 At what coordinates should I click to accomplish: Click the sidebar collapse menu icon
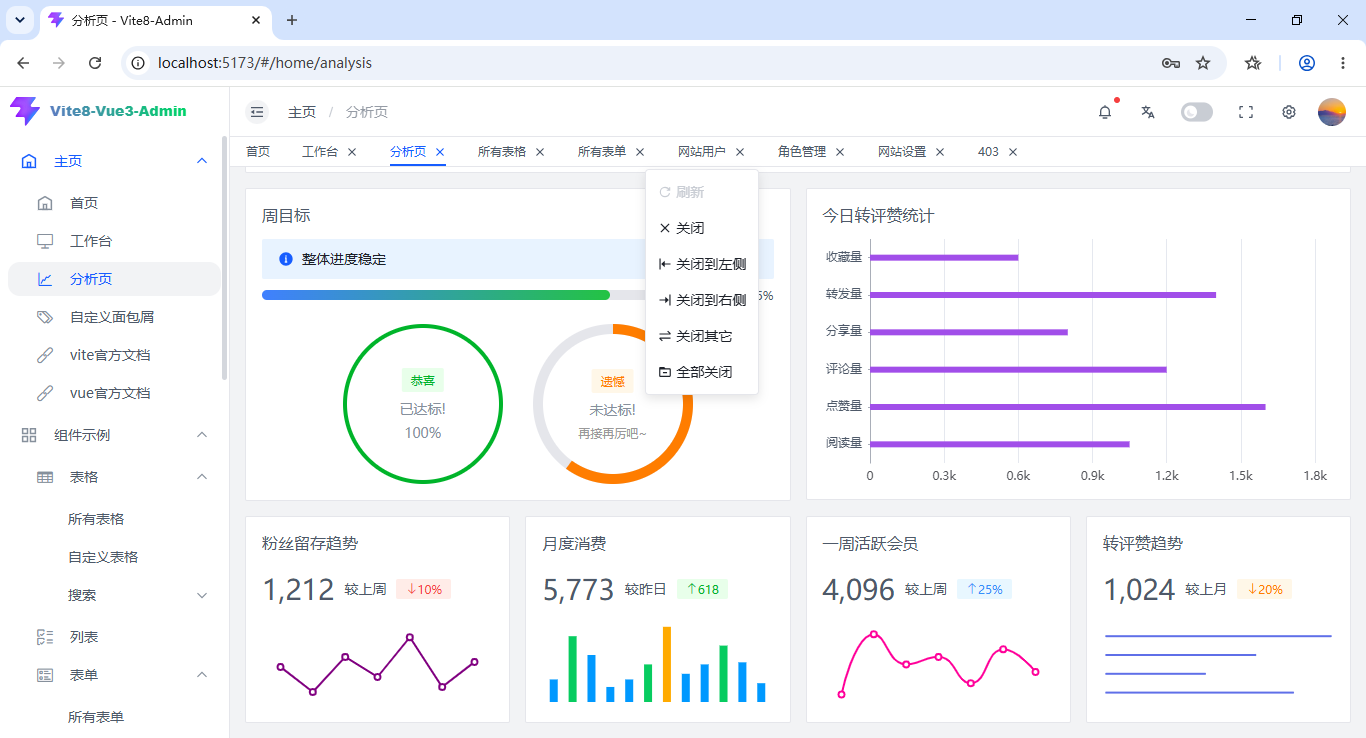pyautogui.click(x=257, y=112)
